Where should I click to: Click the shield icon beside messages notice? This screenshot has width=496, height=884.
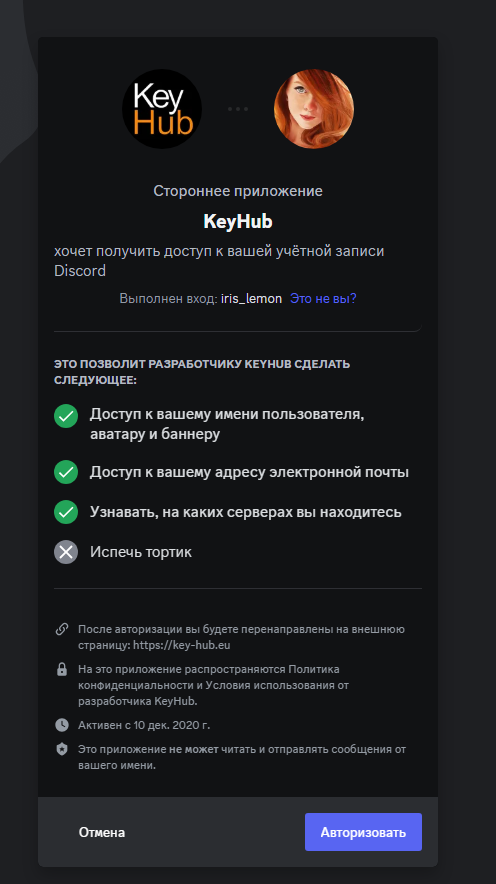pyautogui.click(x=62, y=749)
